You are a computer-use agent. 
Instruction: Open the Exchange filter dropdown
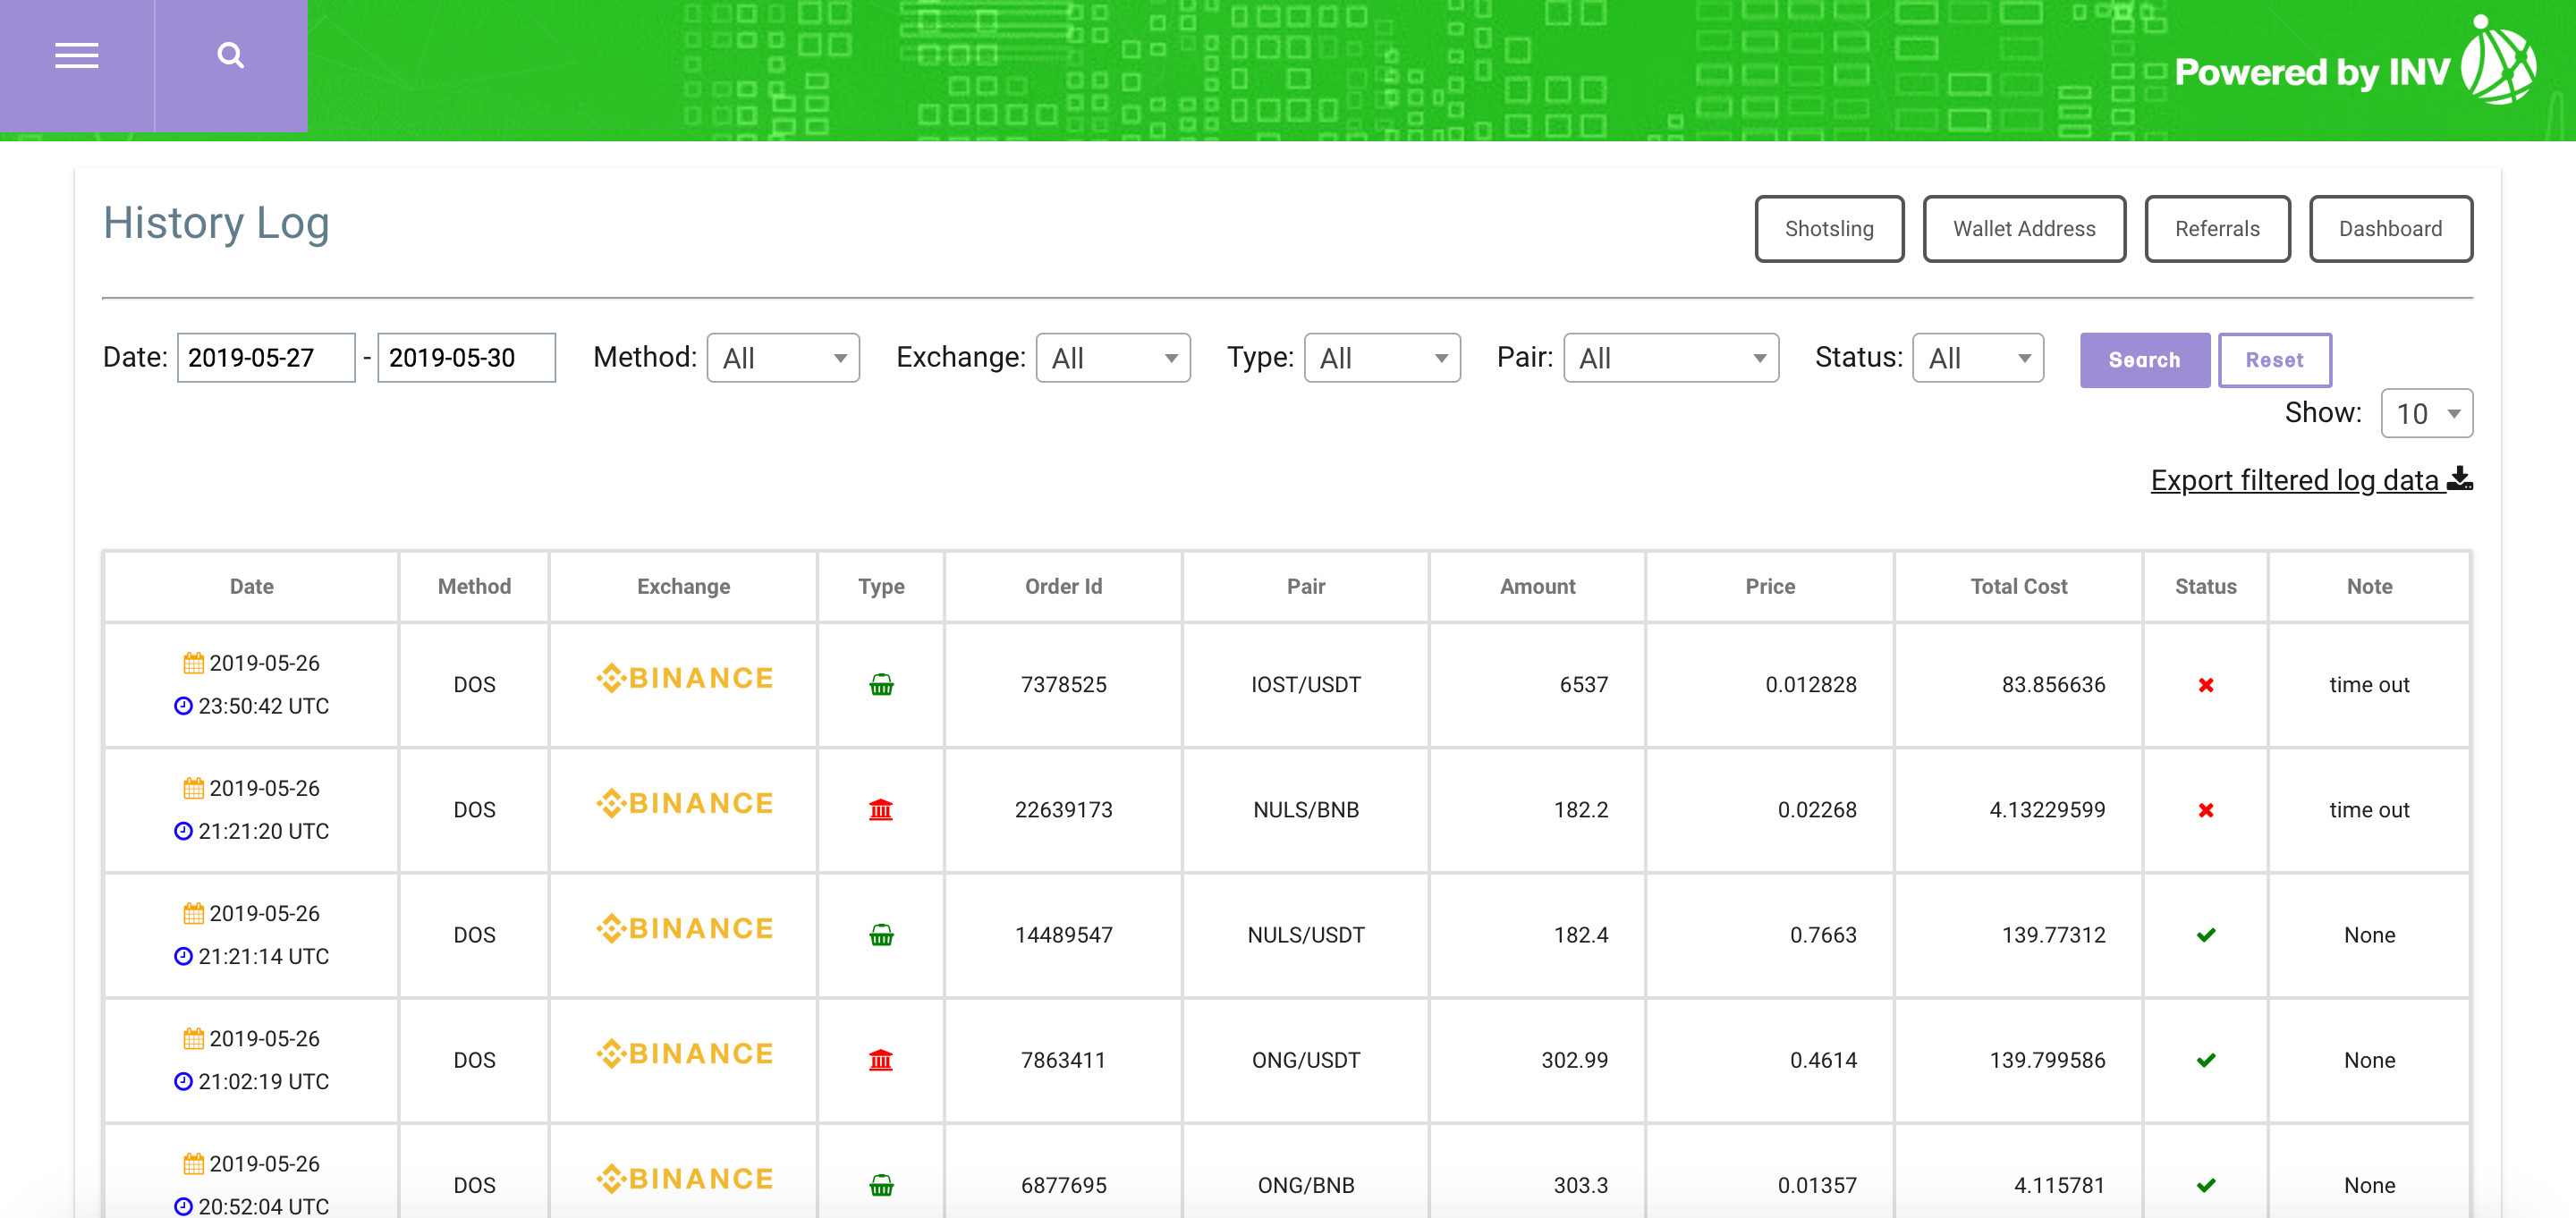pyautogui.click(x=1113, y=358)
